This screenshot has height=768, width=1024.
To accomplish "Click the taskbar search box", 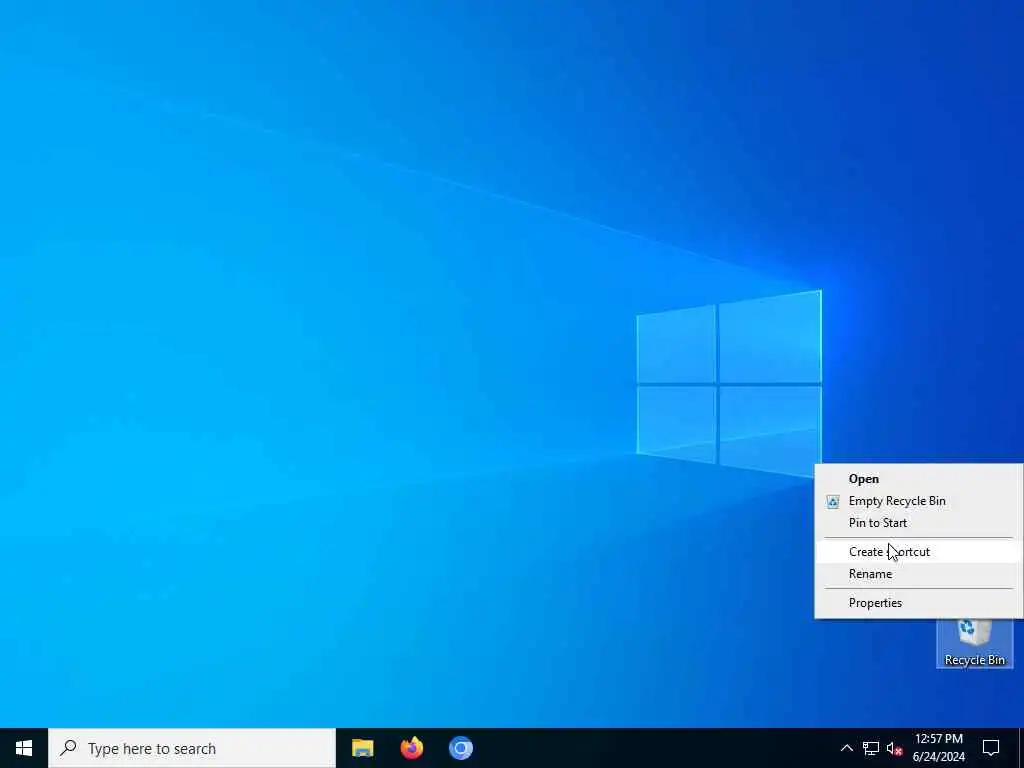I will (192, 748).
